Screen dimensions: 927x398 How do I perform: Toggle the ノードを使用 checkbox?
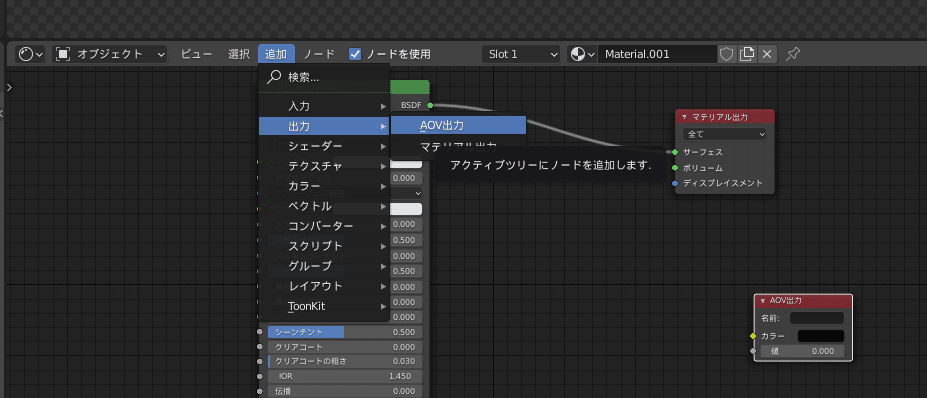point(355,54)
